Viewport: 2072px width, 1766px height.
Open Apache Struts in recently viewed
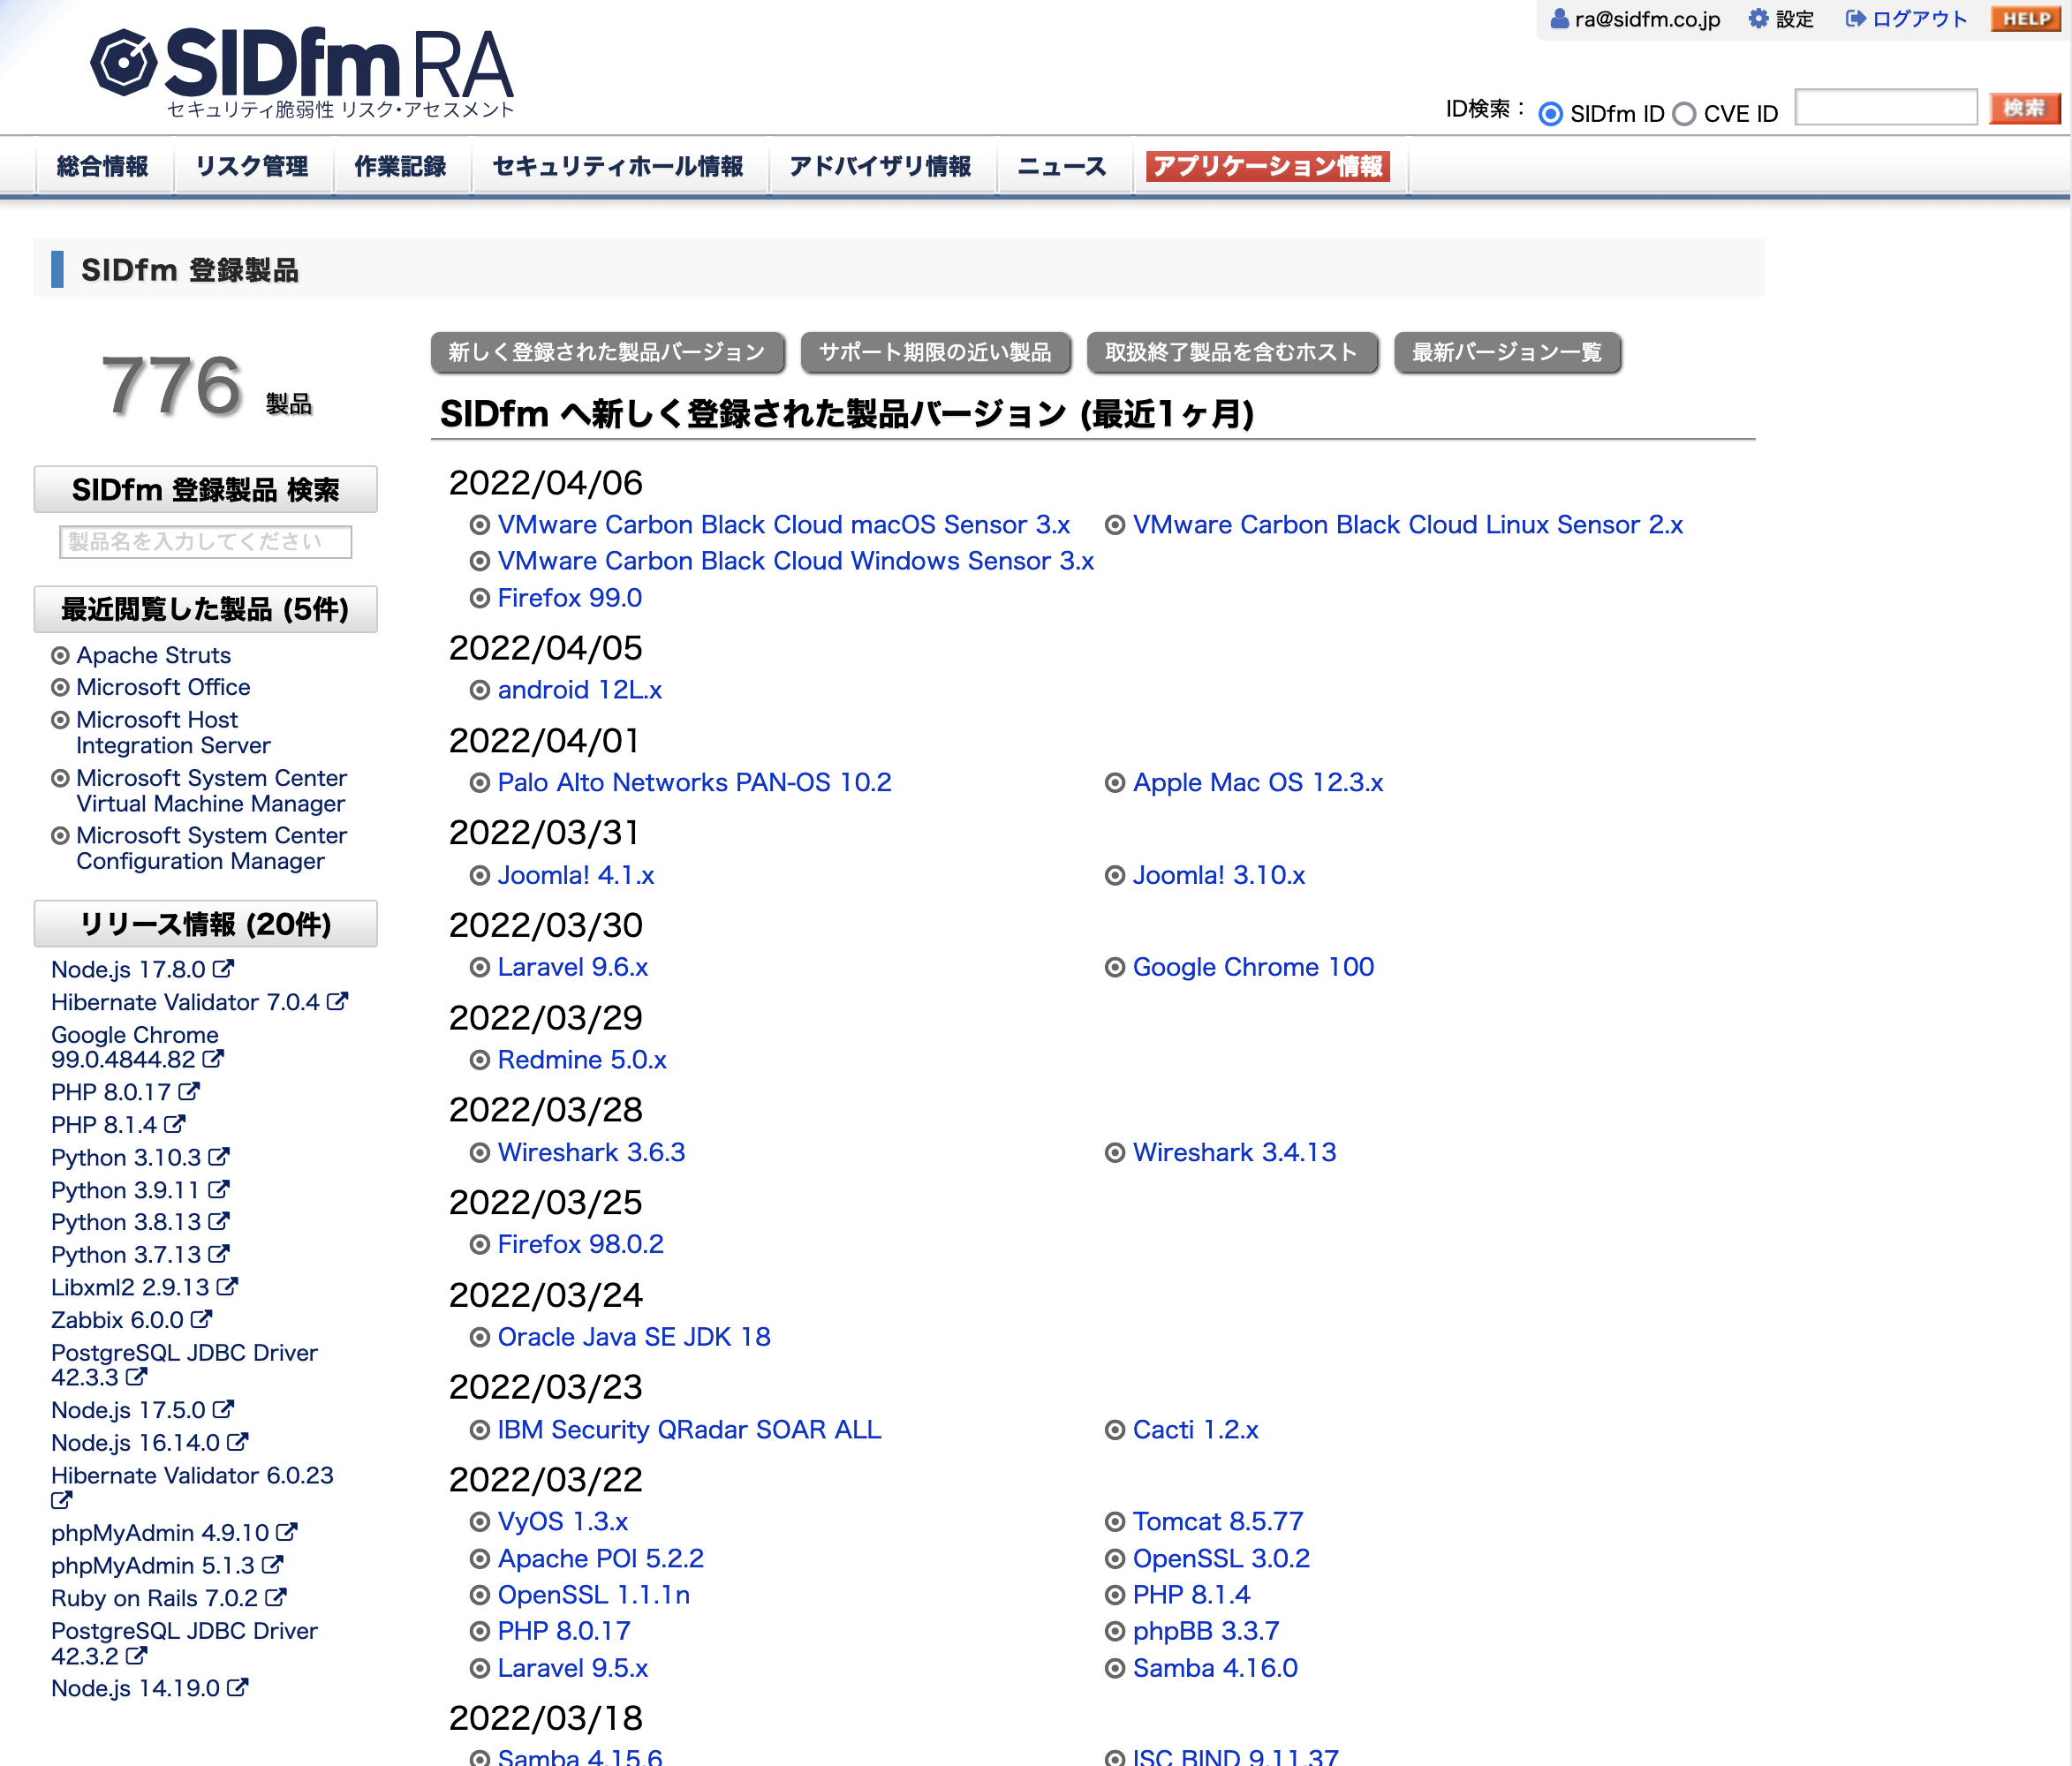[x=154, y=655]
